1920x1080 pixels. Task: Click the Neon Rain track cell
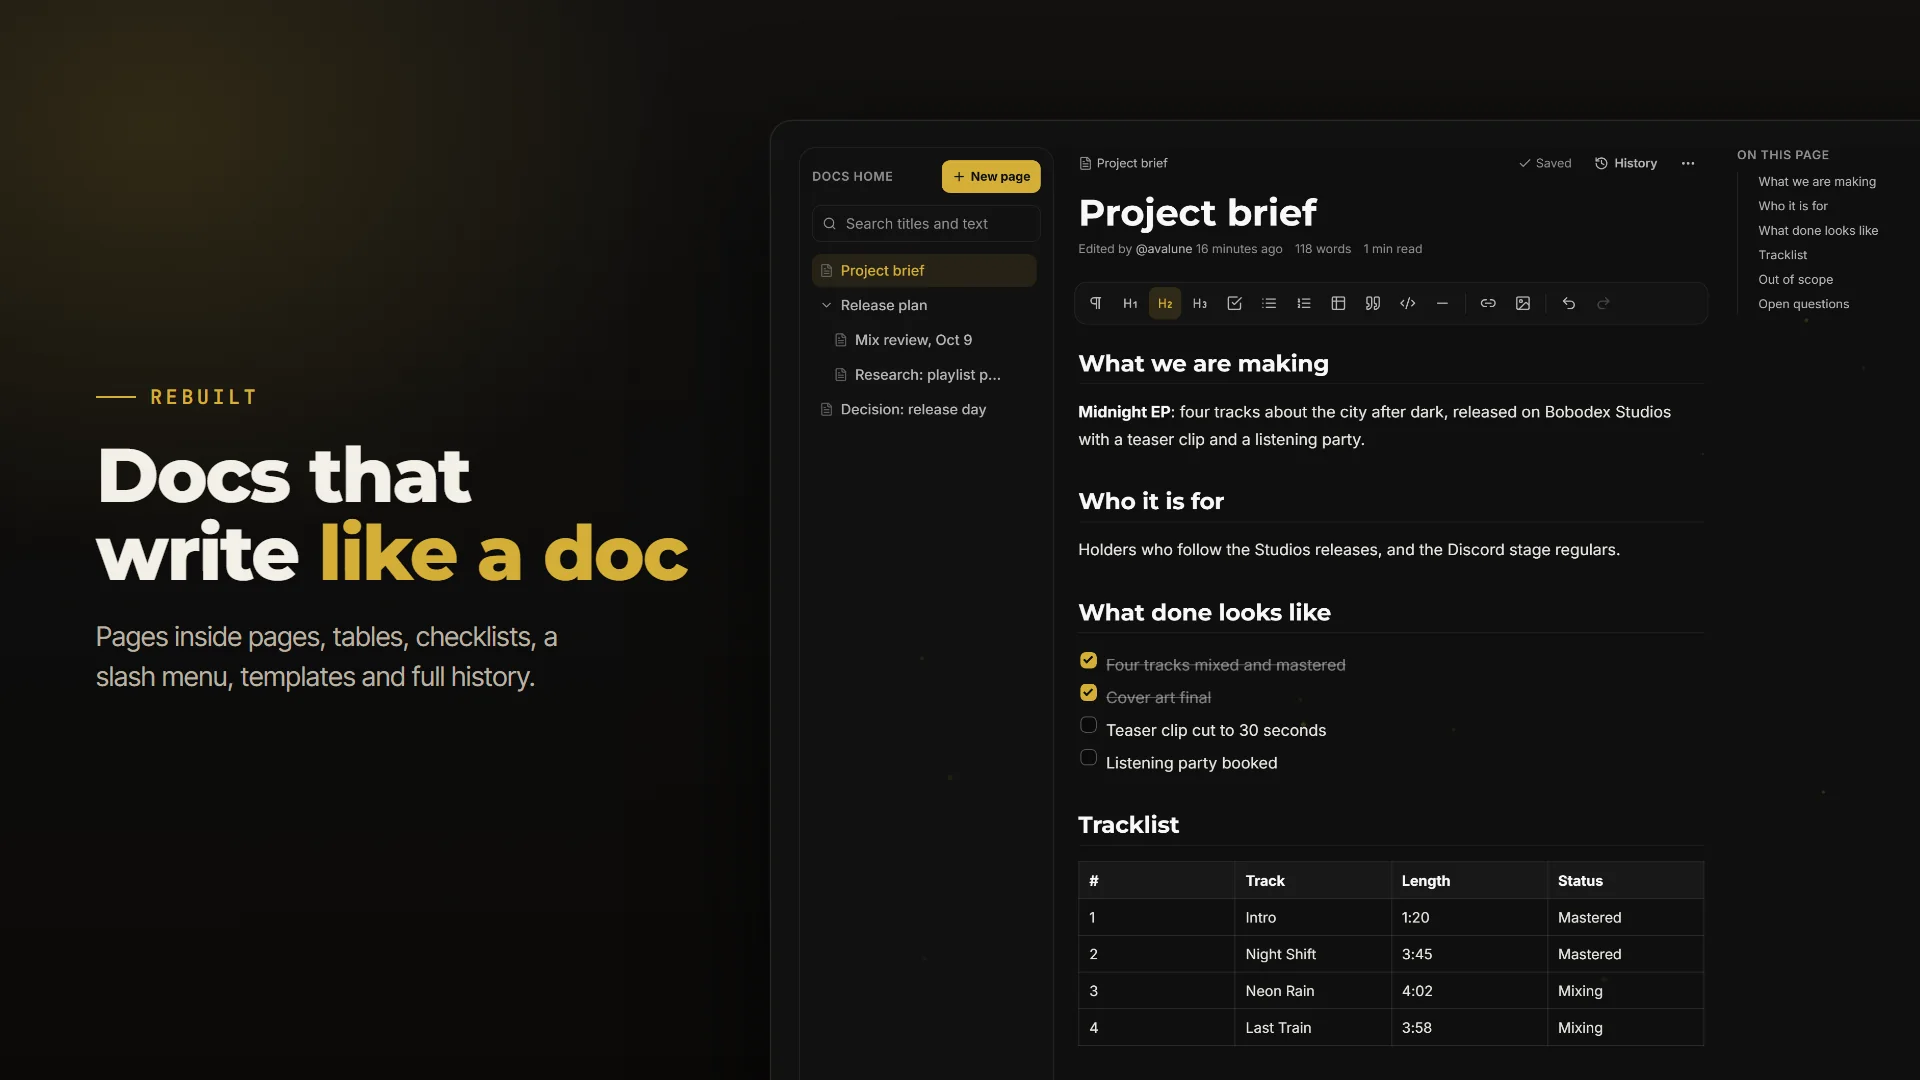[x=1313, y=991]
